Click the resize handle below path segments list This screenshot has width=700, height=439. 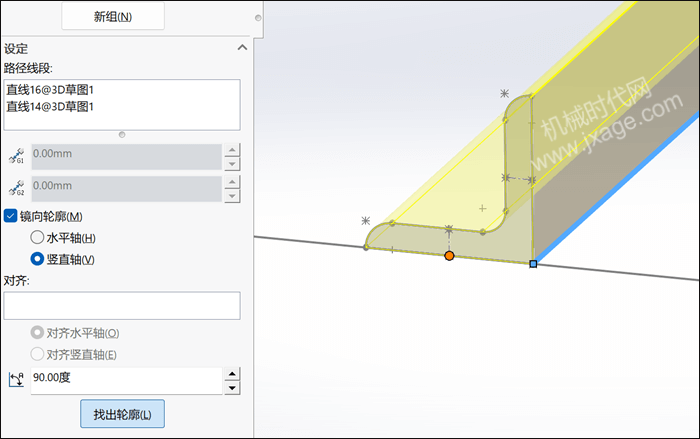click(122, 134)
